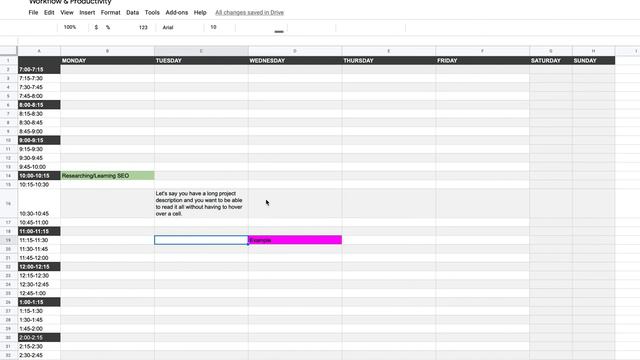Open the File menu
The width and height of the screenshot is (640, 360).
[x=33, y=13]
